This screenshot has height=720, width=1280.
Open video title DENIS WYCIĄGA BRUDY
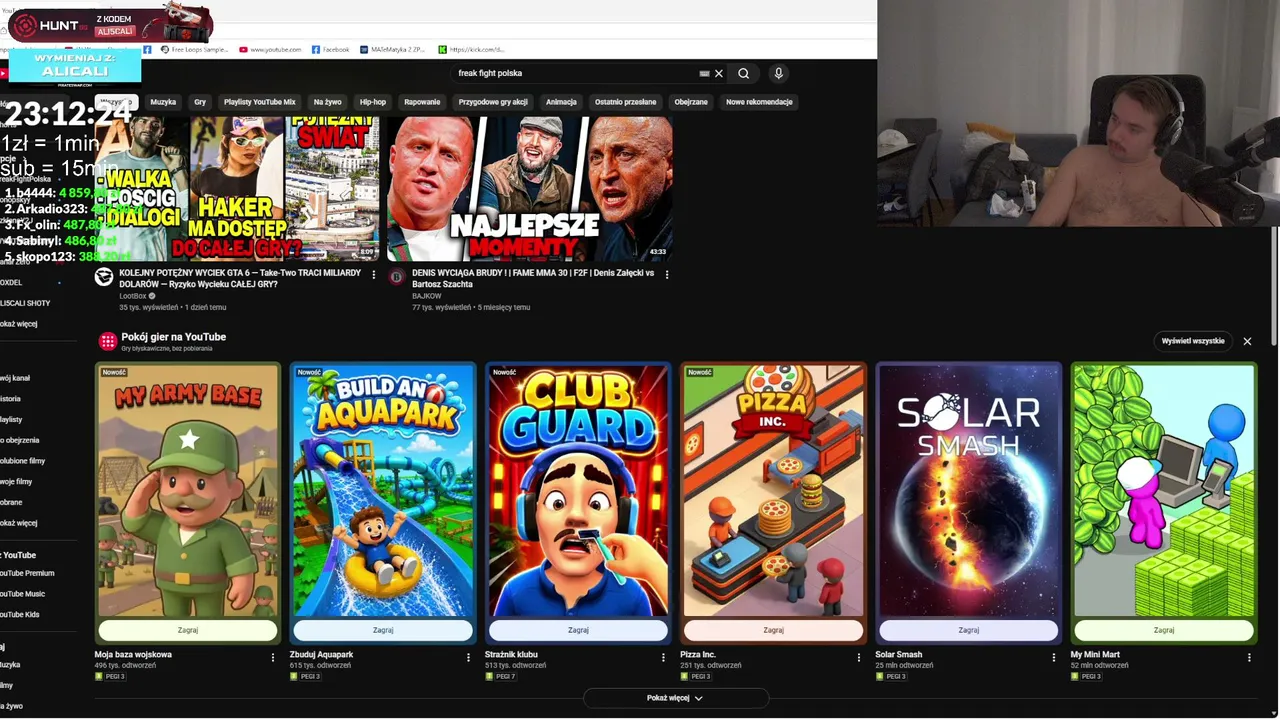pyautogui.click(x=533, y=278)
